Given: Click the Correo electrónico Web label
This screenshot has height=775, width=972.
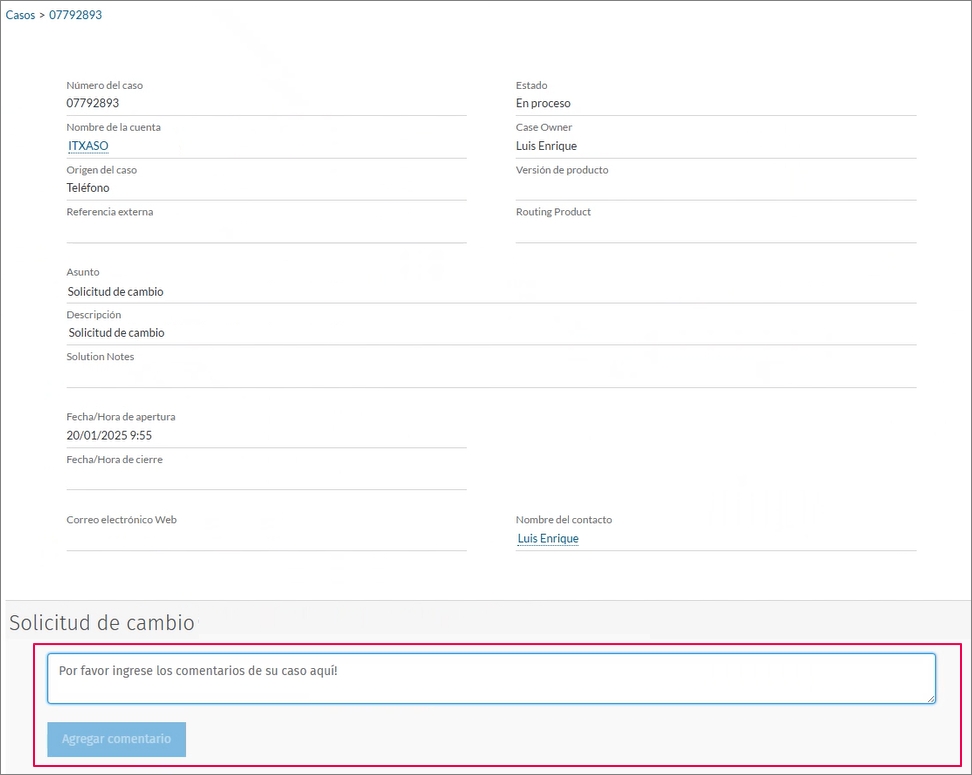Looking at the screenshot, I should click(x=122, y=520).
